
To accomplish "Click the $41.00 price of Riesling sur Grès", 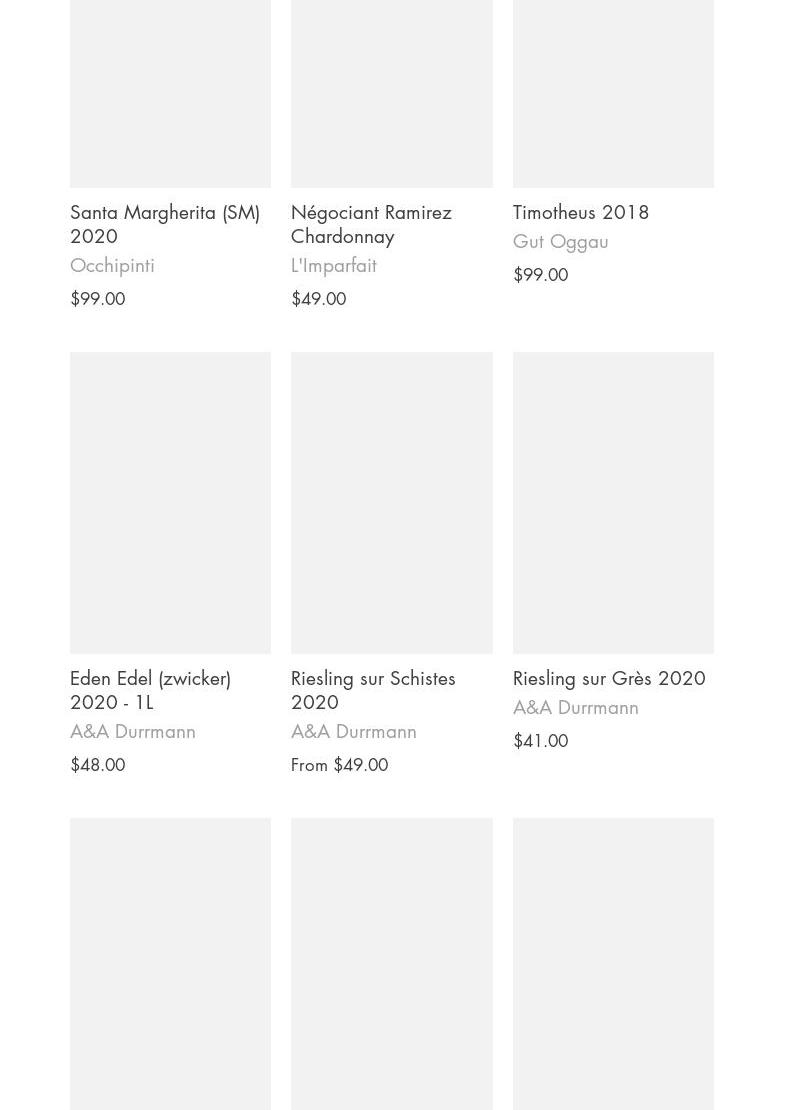I will coord(540,740).
